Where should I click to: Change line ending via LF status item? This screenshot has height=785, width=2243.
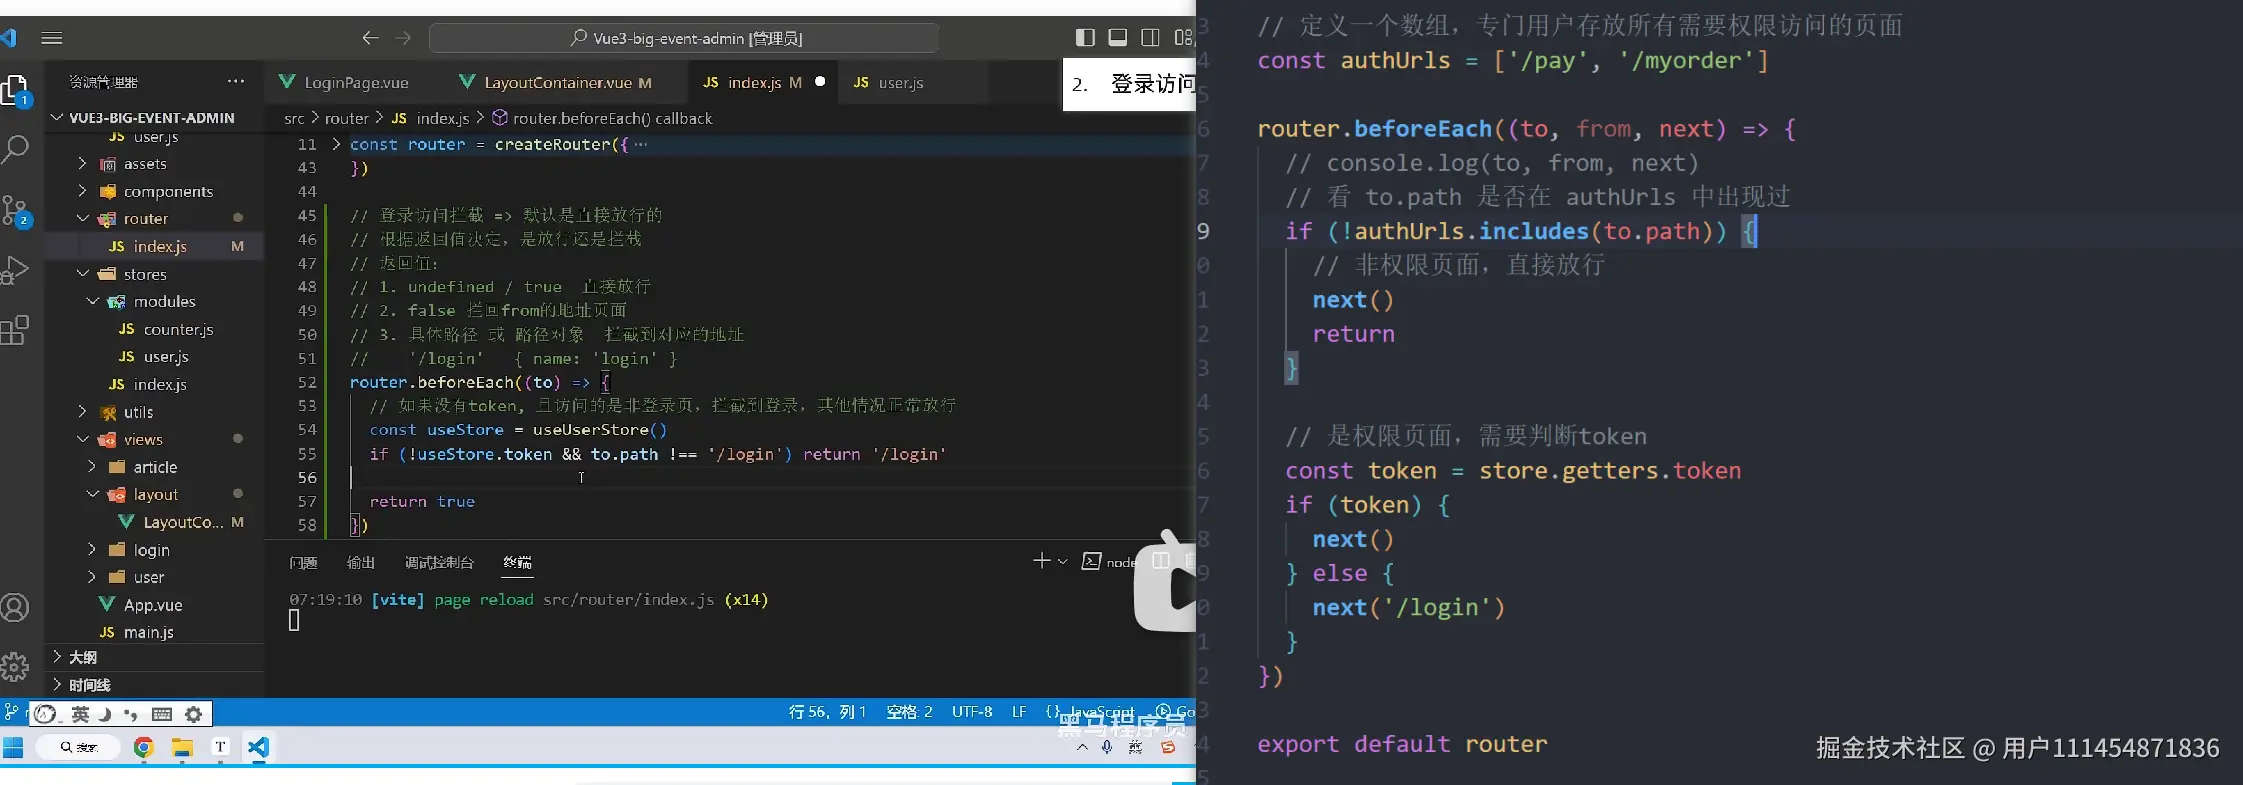click(x=1019, y=712)
